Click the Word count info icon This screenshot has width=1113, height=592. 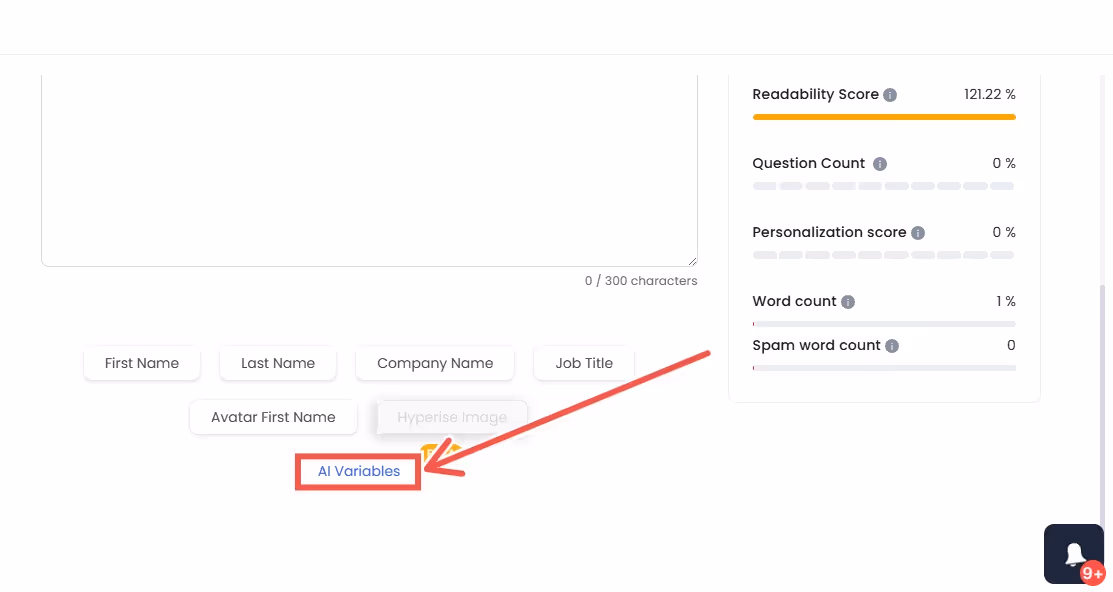[x=847, y=301]
